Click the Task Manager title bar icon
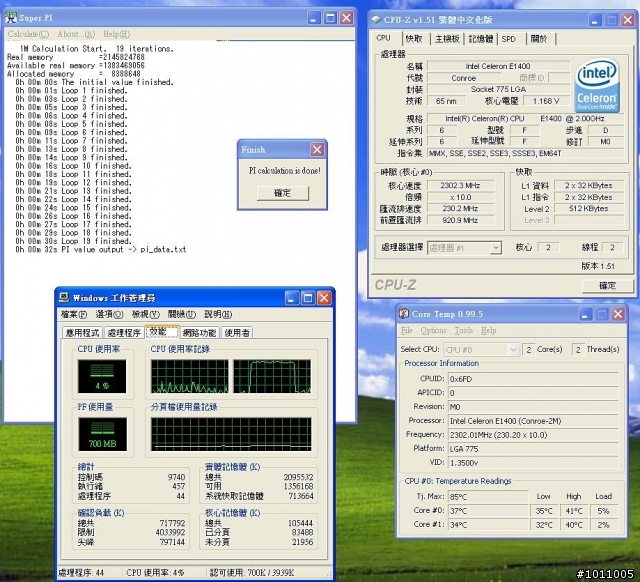The height and width of the screenshot is (582, 640). point(64,298)
